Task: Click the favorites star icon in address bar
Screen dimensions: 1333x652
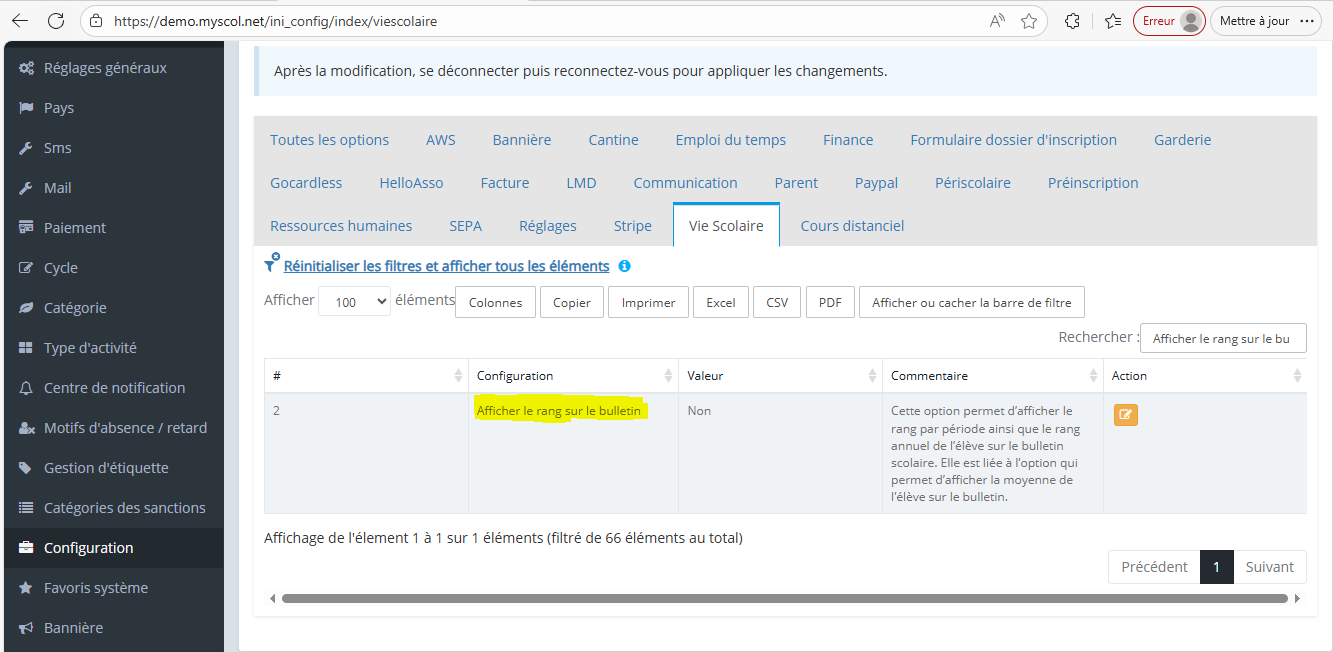Action: pos(1028,21)
